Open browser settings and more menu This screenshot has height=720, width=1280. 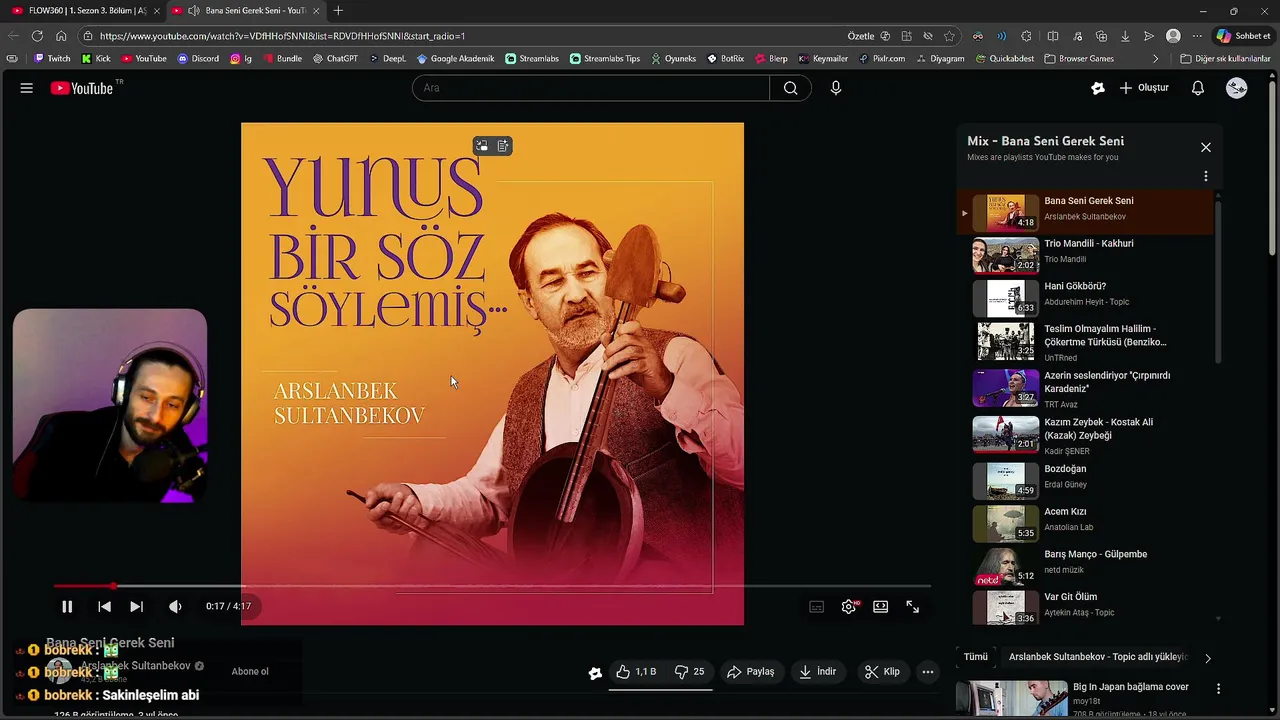click(1197, 36)
